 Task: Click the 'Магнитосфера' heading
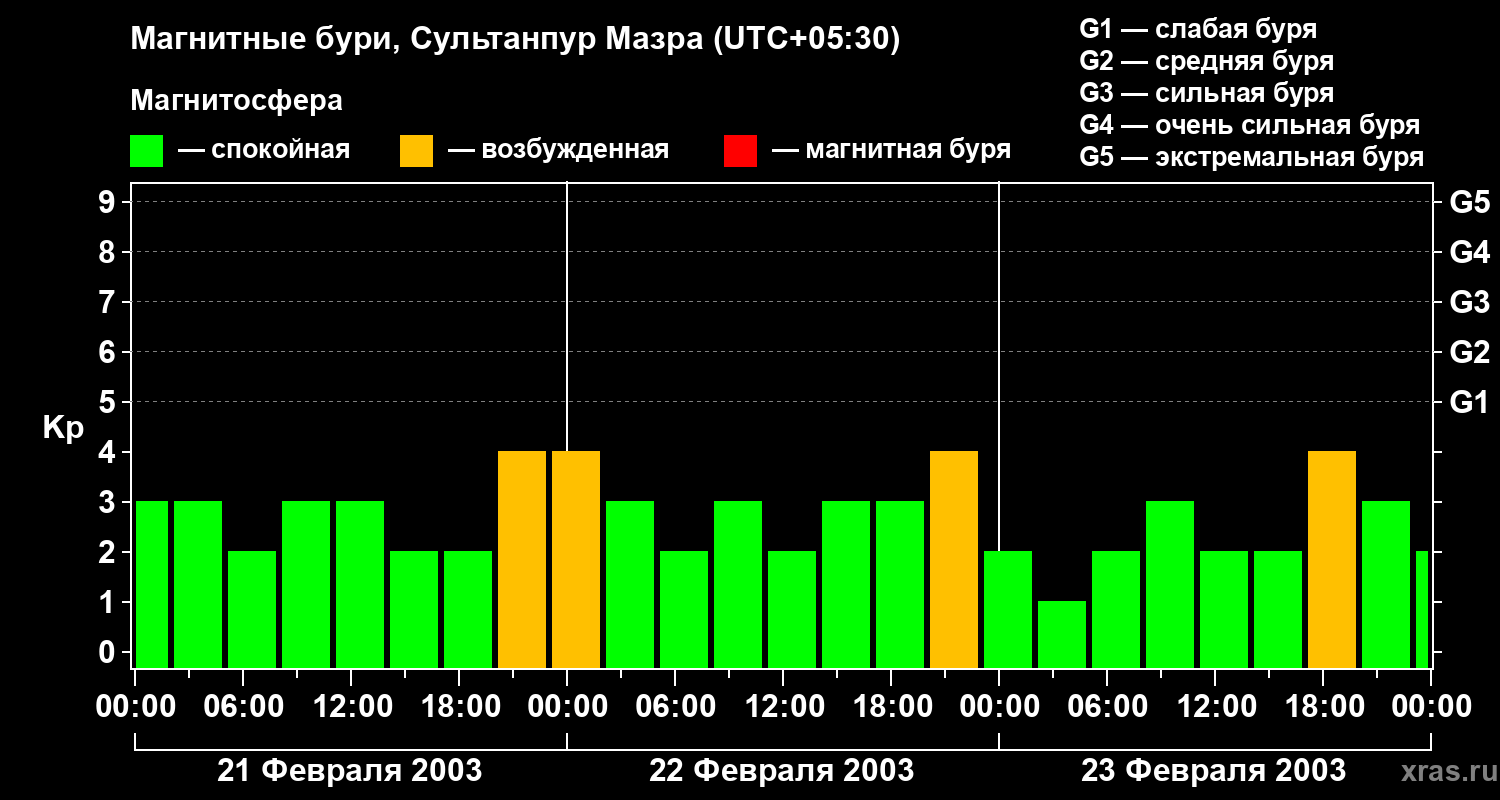coord(237,101)
